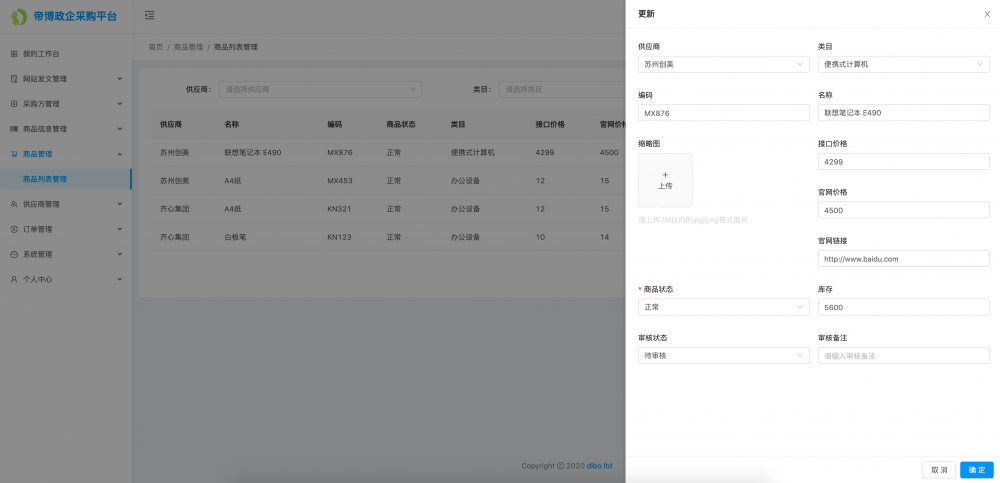Focus the 库存 field showing 5600
This screenshot has width=1000, height=483.
click(x=903, y=307)
